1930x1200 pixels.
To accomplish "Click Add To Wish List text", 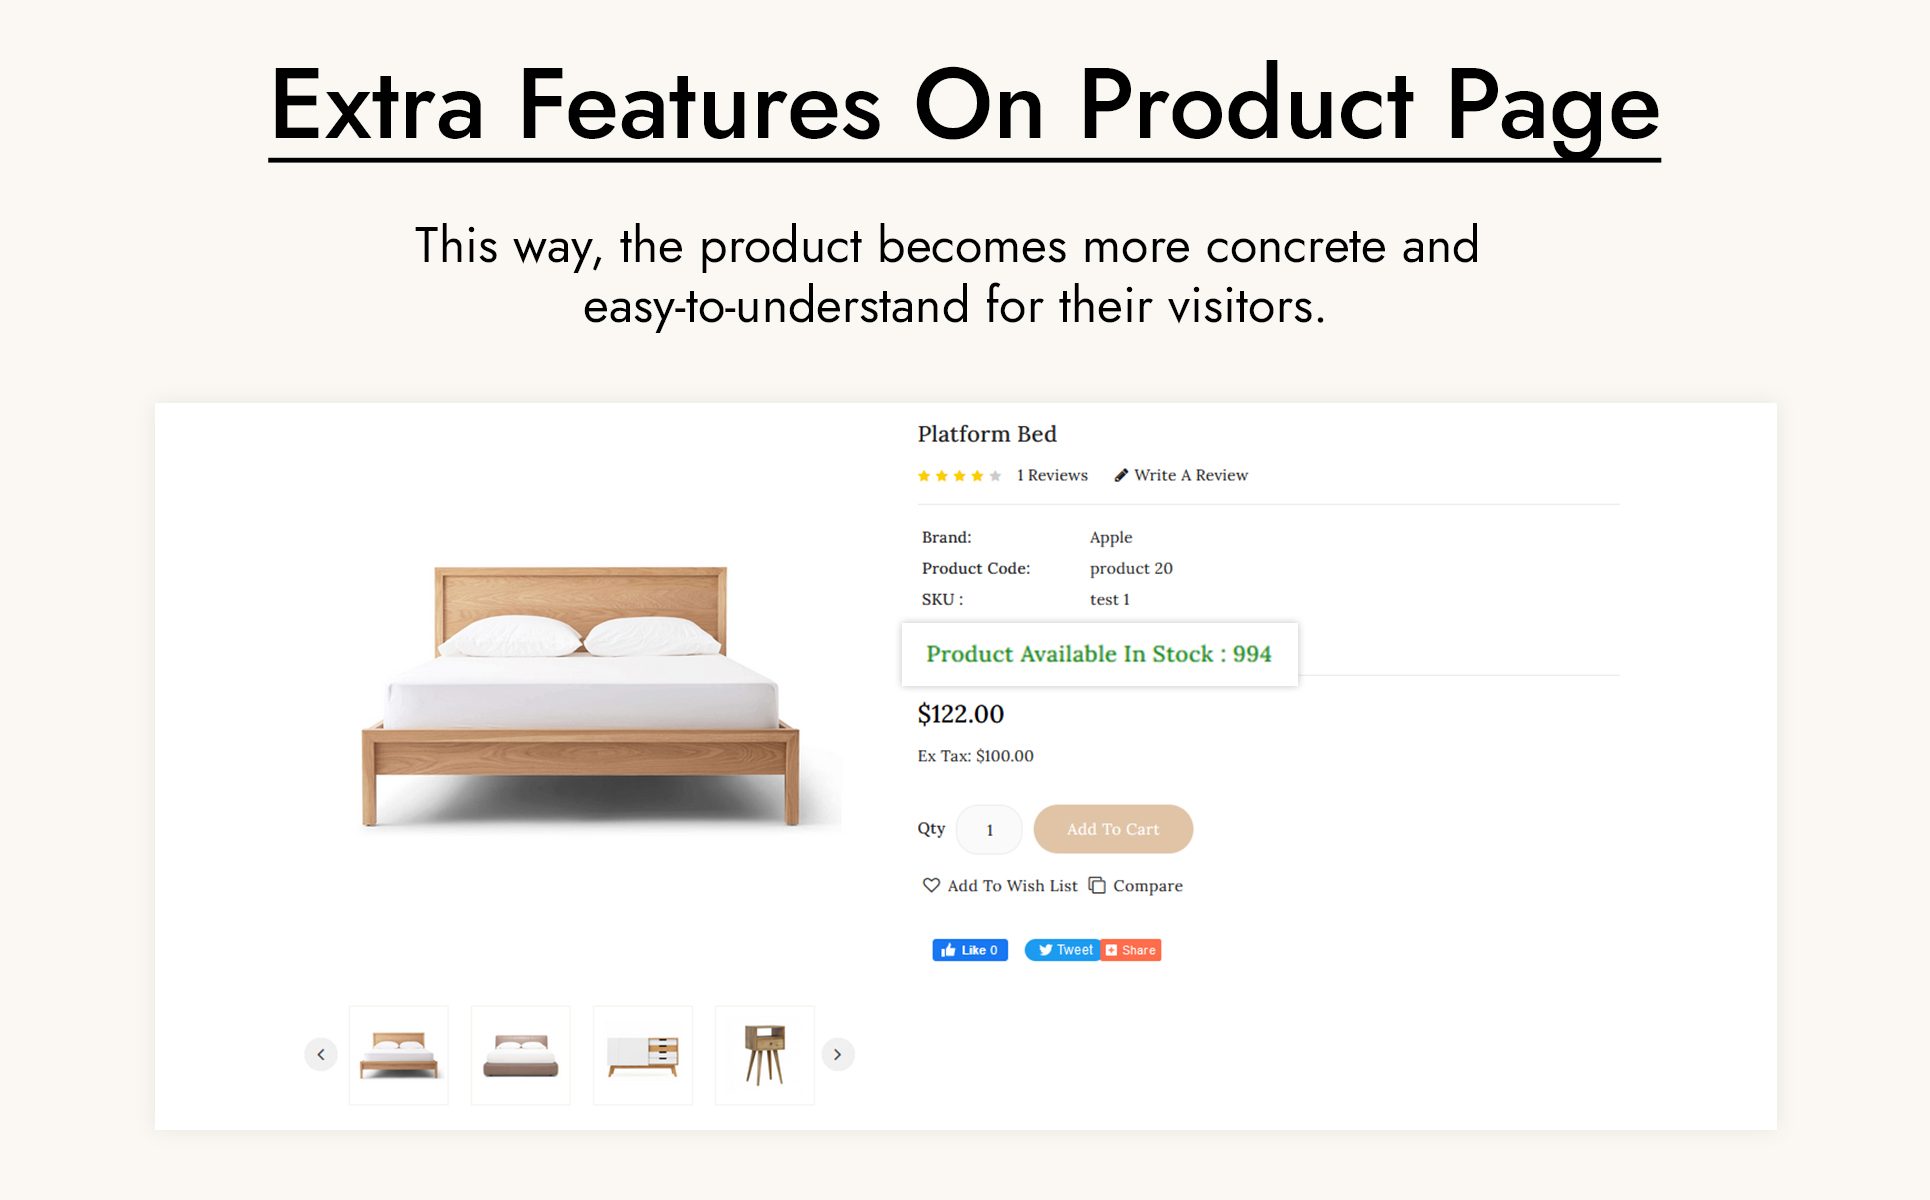I will click(1012, 886).
